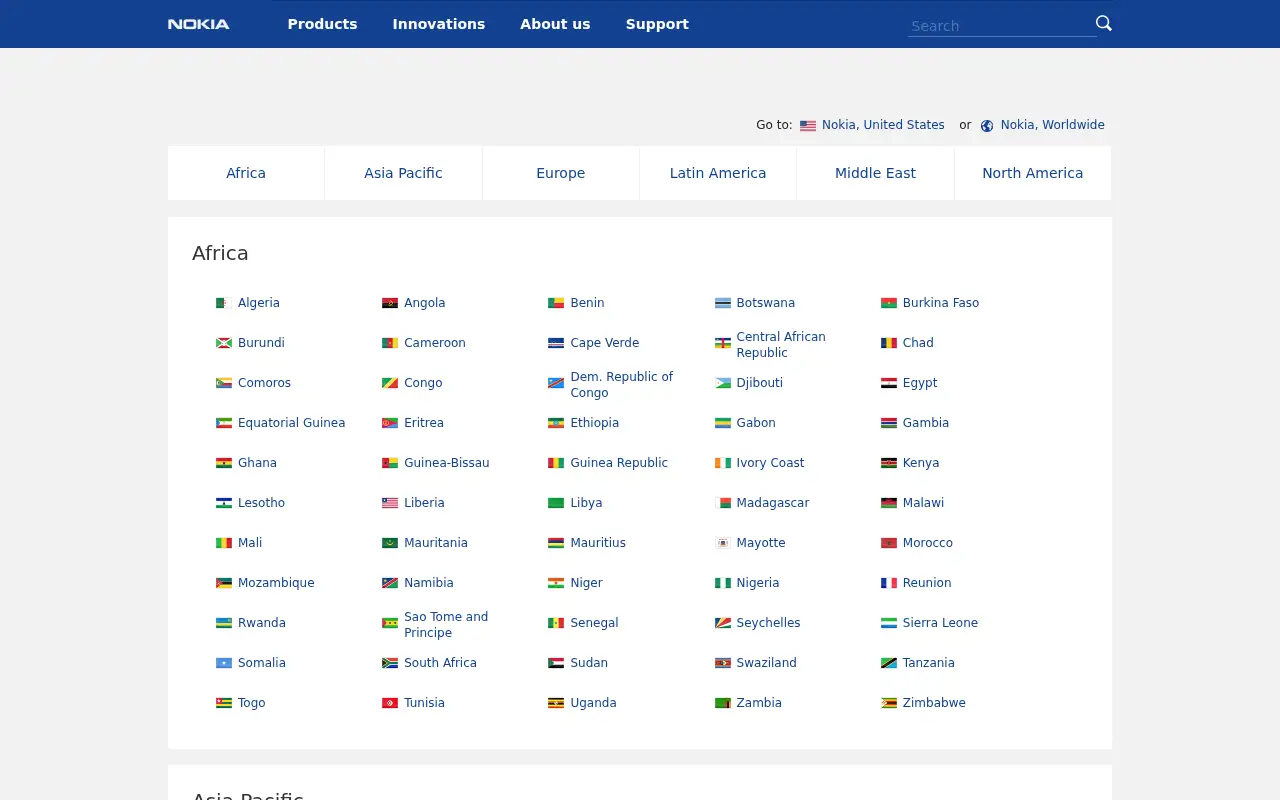Click the Nigeria flag icon
The image size is (1280, 800).
(x=723, y=583)
